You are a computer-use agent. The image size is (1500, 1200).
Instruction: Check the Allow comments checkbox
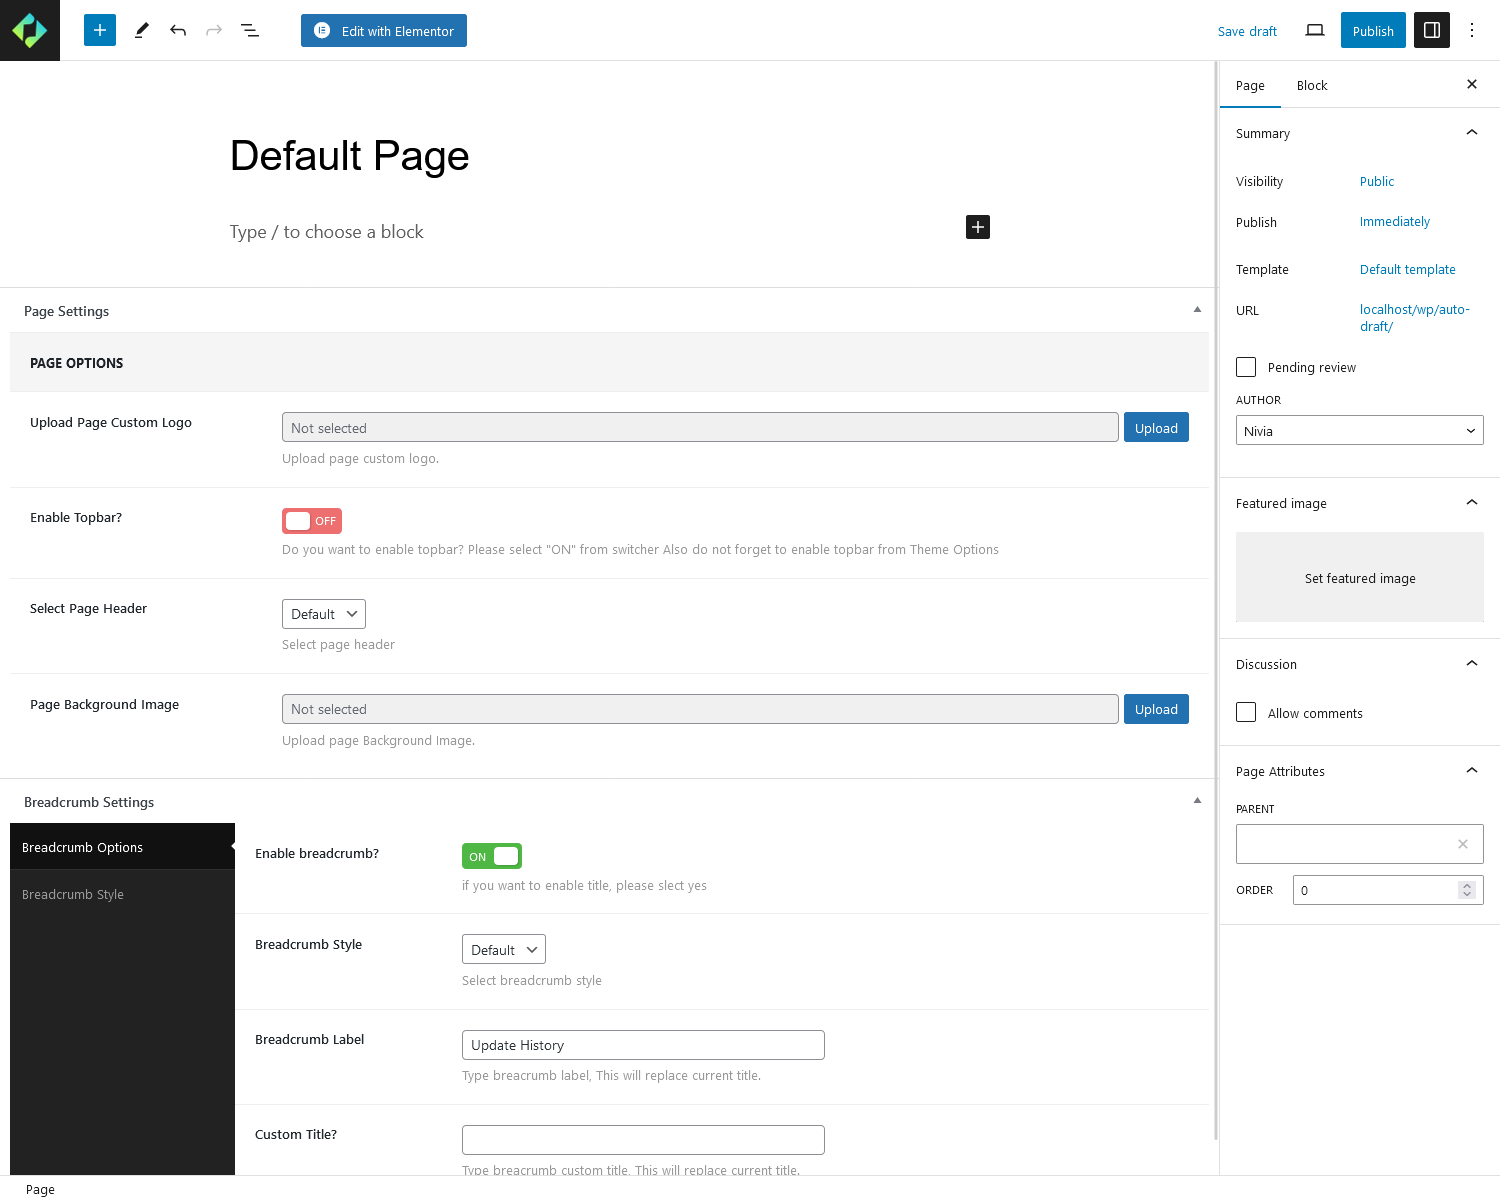tap(1246, 712)
